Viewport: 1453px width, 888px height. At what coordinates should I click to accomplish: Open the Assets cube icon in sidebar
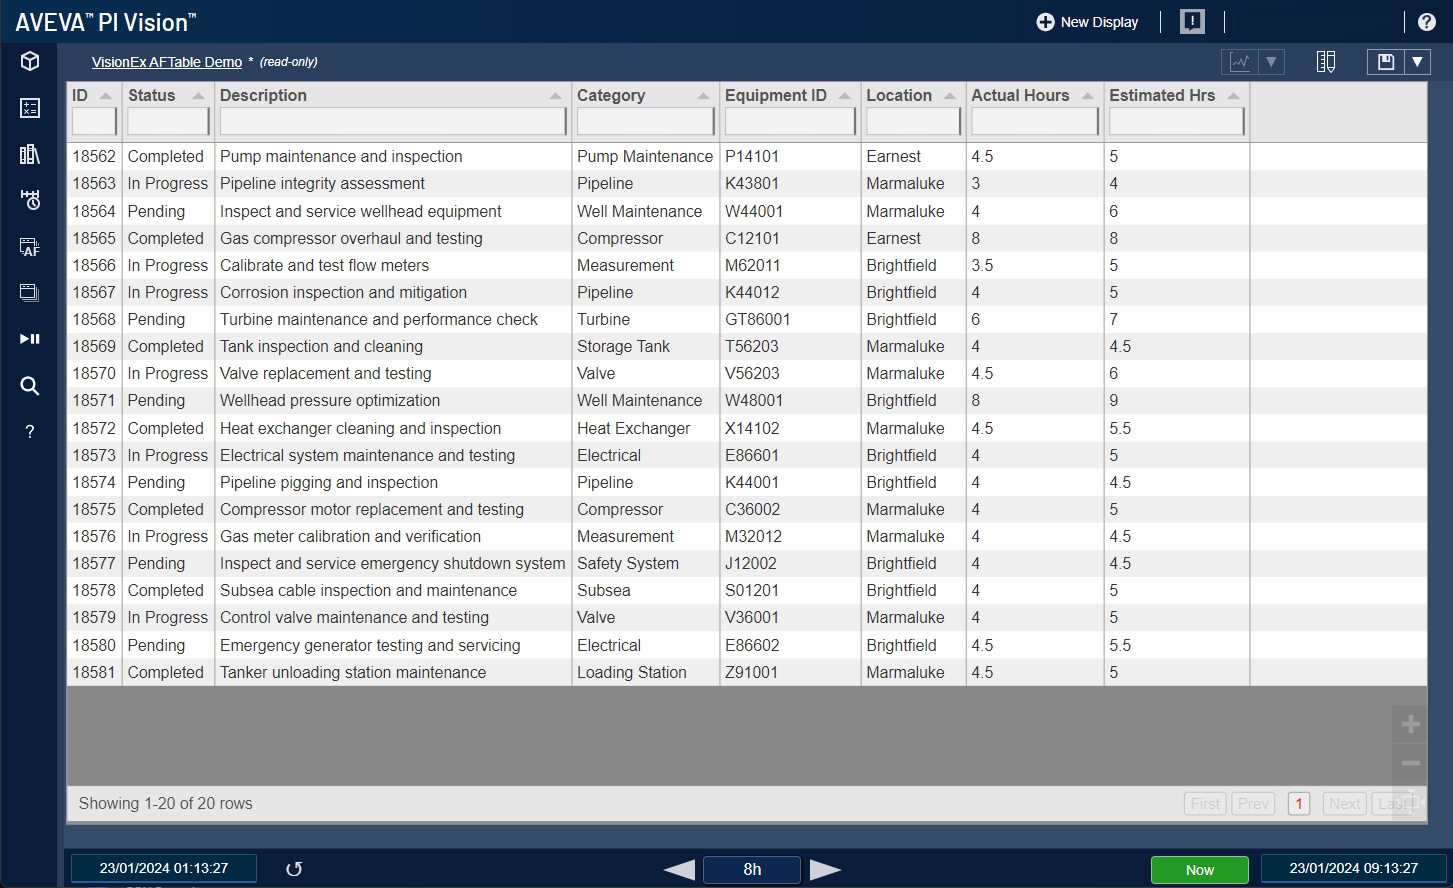[x=30, y=61]
